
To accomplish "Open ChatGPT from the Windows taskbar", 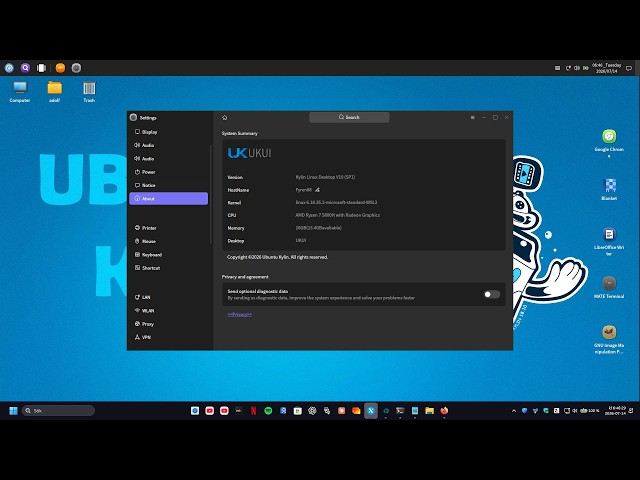I will click(x=312, y=411).
